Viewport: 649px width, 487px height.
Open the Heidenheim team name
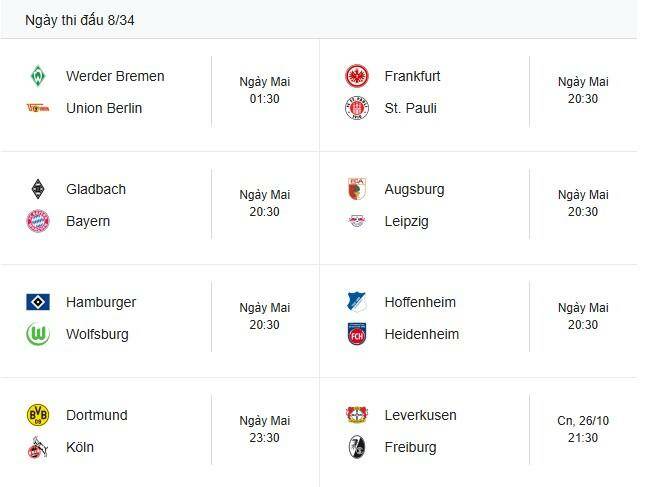point(421,334)
